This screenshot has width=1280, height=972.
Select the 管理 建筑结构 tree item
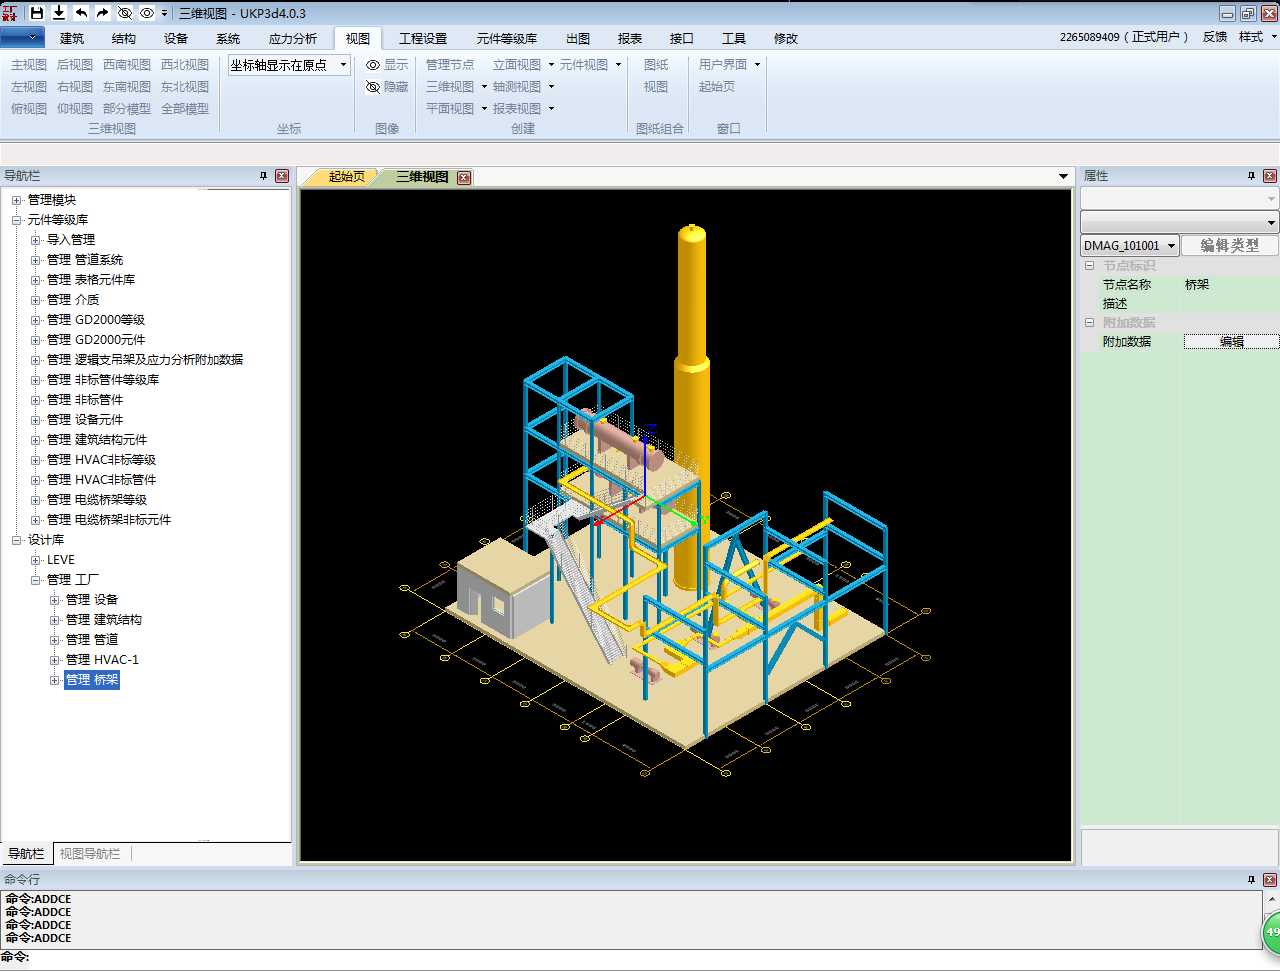[104, 620]
